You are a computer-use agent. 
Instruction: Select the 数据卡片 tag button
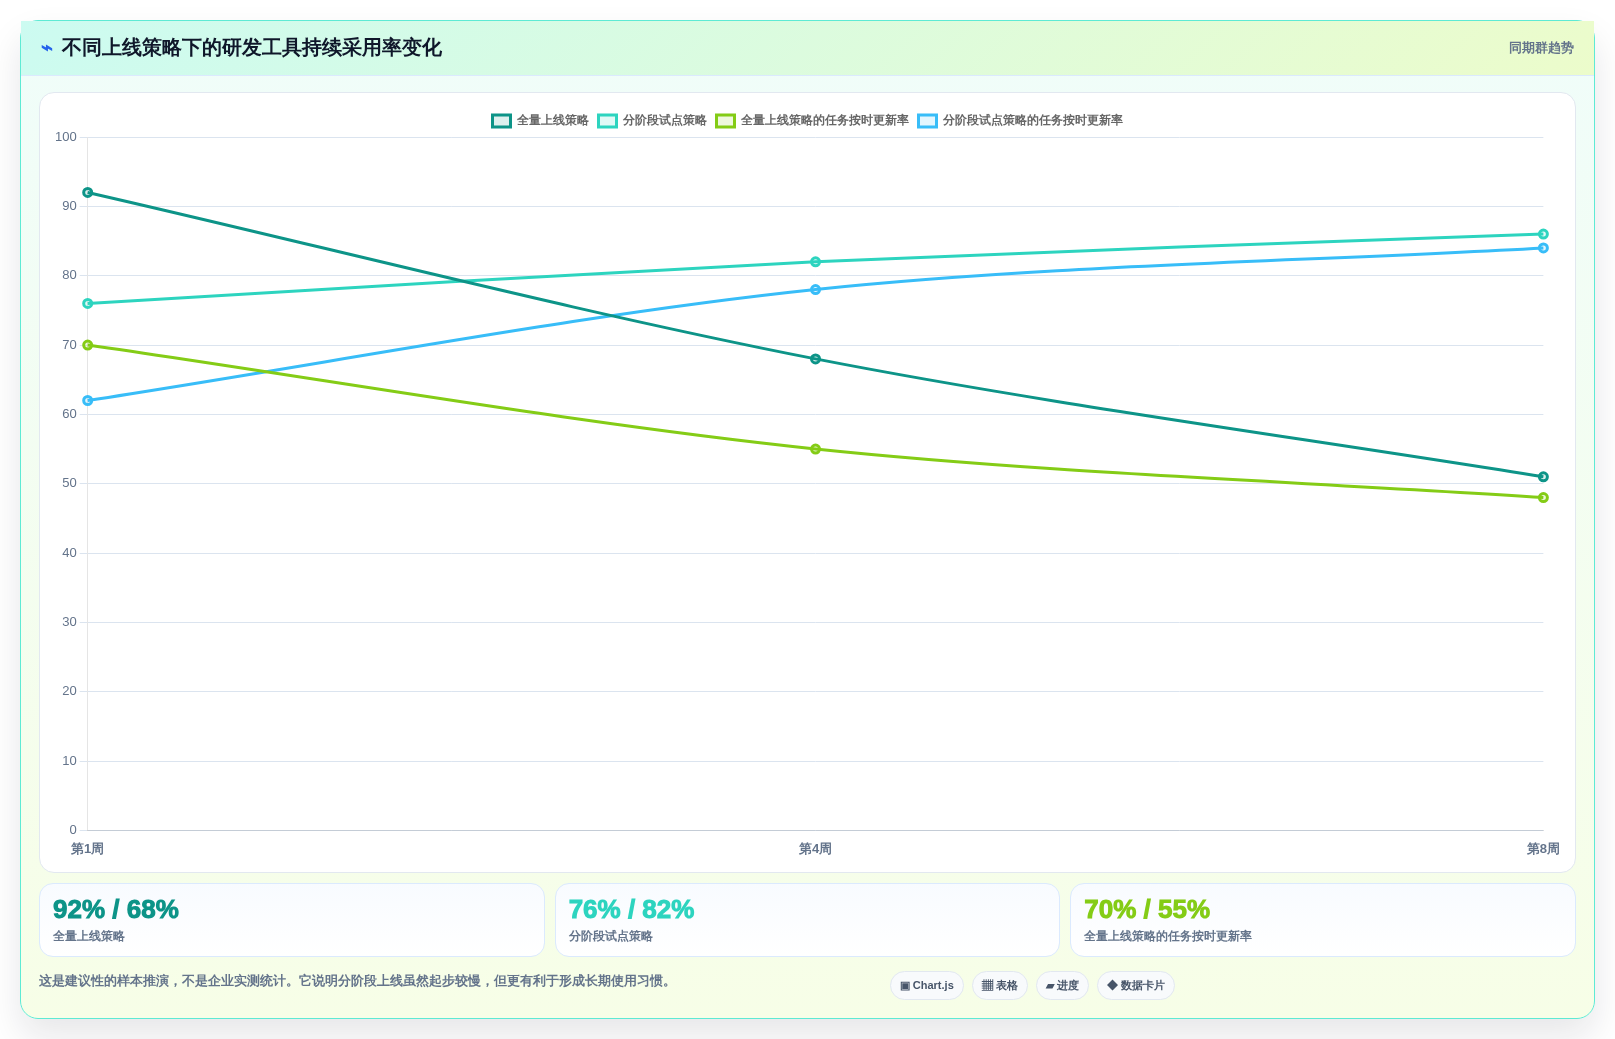pos(1136,985)
